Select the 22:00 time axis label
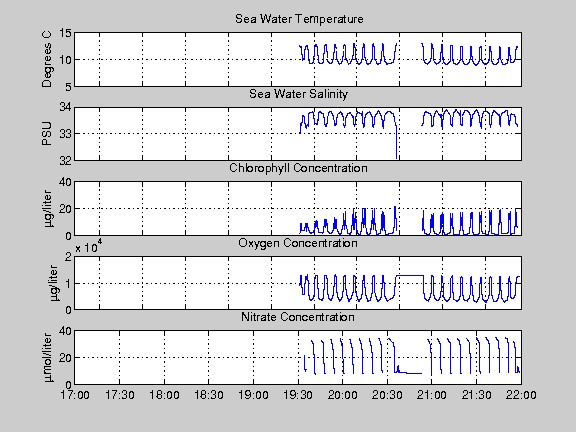Screen dimensions: 576x432 (521, 395)
